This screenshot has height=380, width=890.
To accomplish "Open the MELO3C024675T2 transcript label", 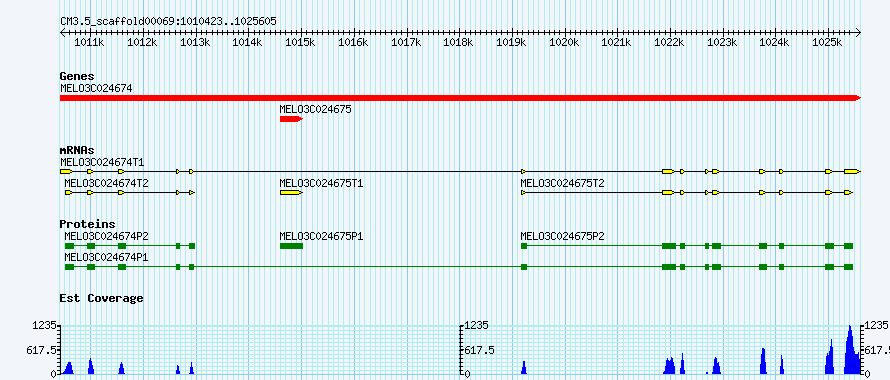I will [x=562, y=183].
